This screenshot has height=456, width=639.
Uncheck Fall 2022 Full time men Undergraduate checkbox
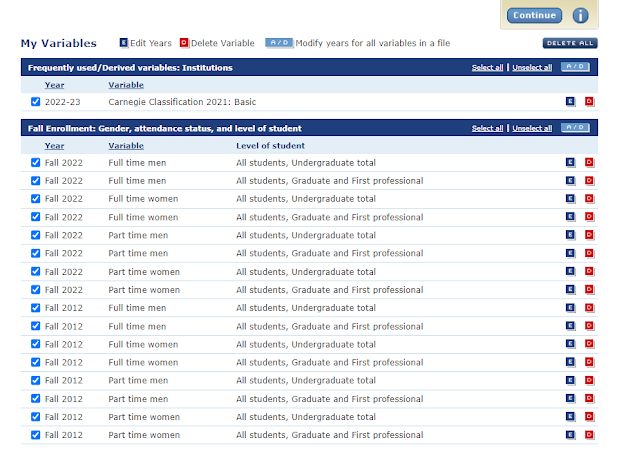[x=36, y=163]
